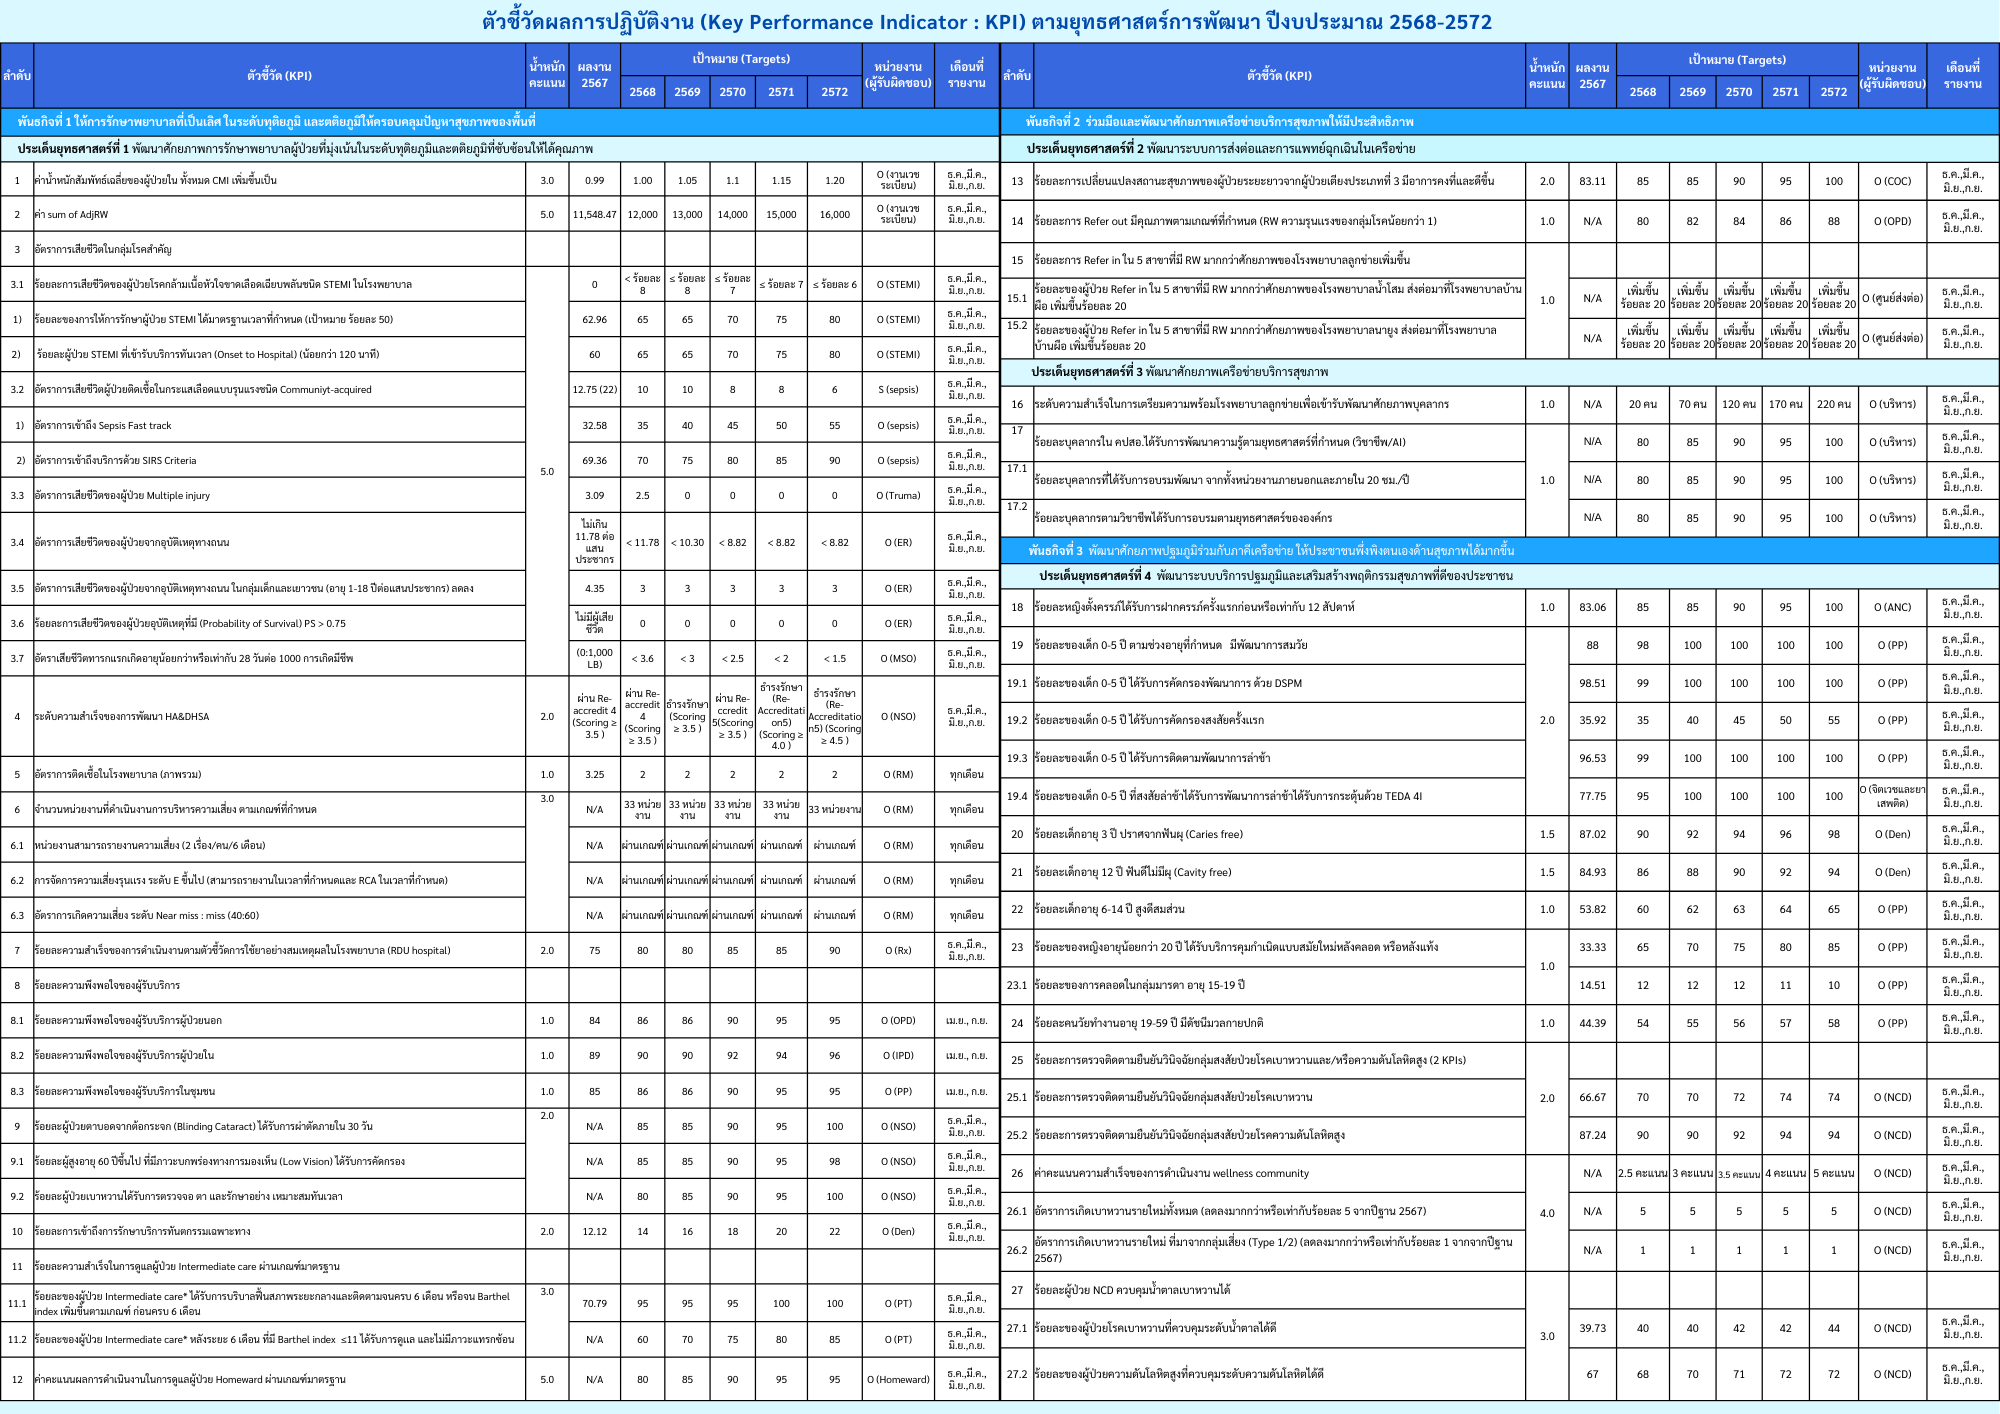This screenshot has height=1414, width=2000.
Task: Click the value 3.25 for hospital infection rate
Action: (594, 775)
